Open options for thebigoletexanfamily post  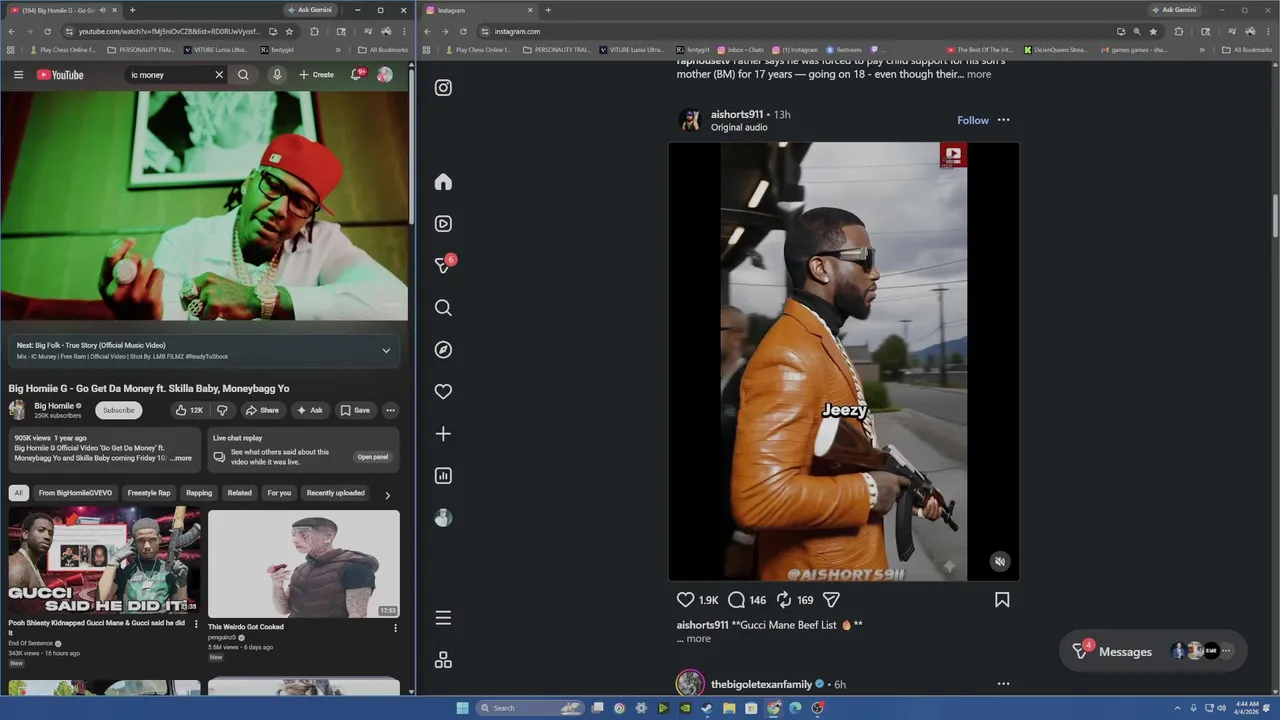[1003, 684]
